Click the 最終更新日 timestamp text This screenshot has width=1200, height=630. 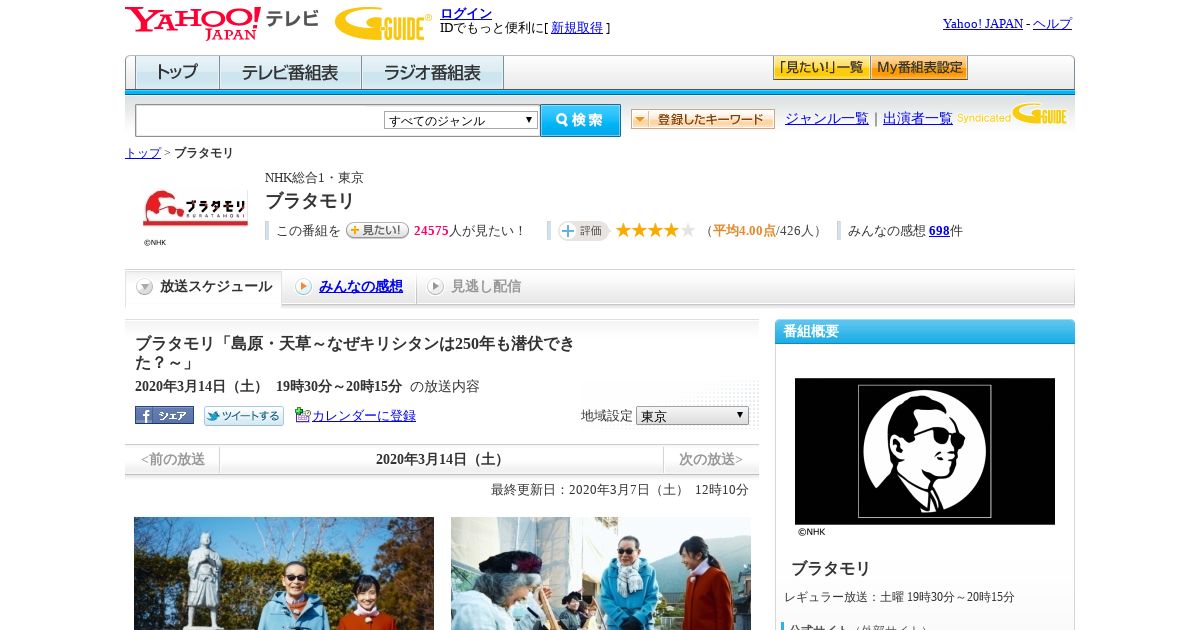619,489
